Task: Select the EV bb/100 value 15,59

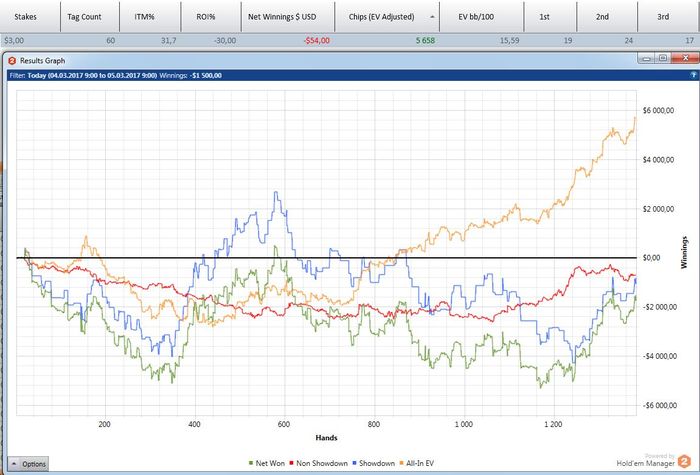Action: pyautogui.click(x=509, y=41)
